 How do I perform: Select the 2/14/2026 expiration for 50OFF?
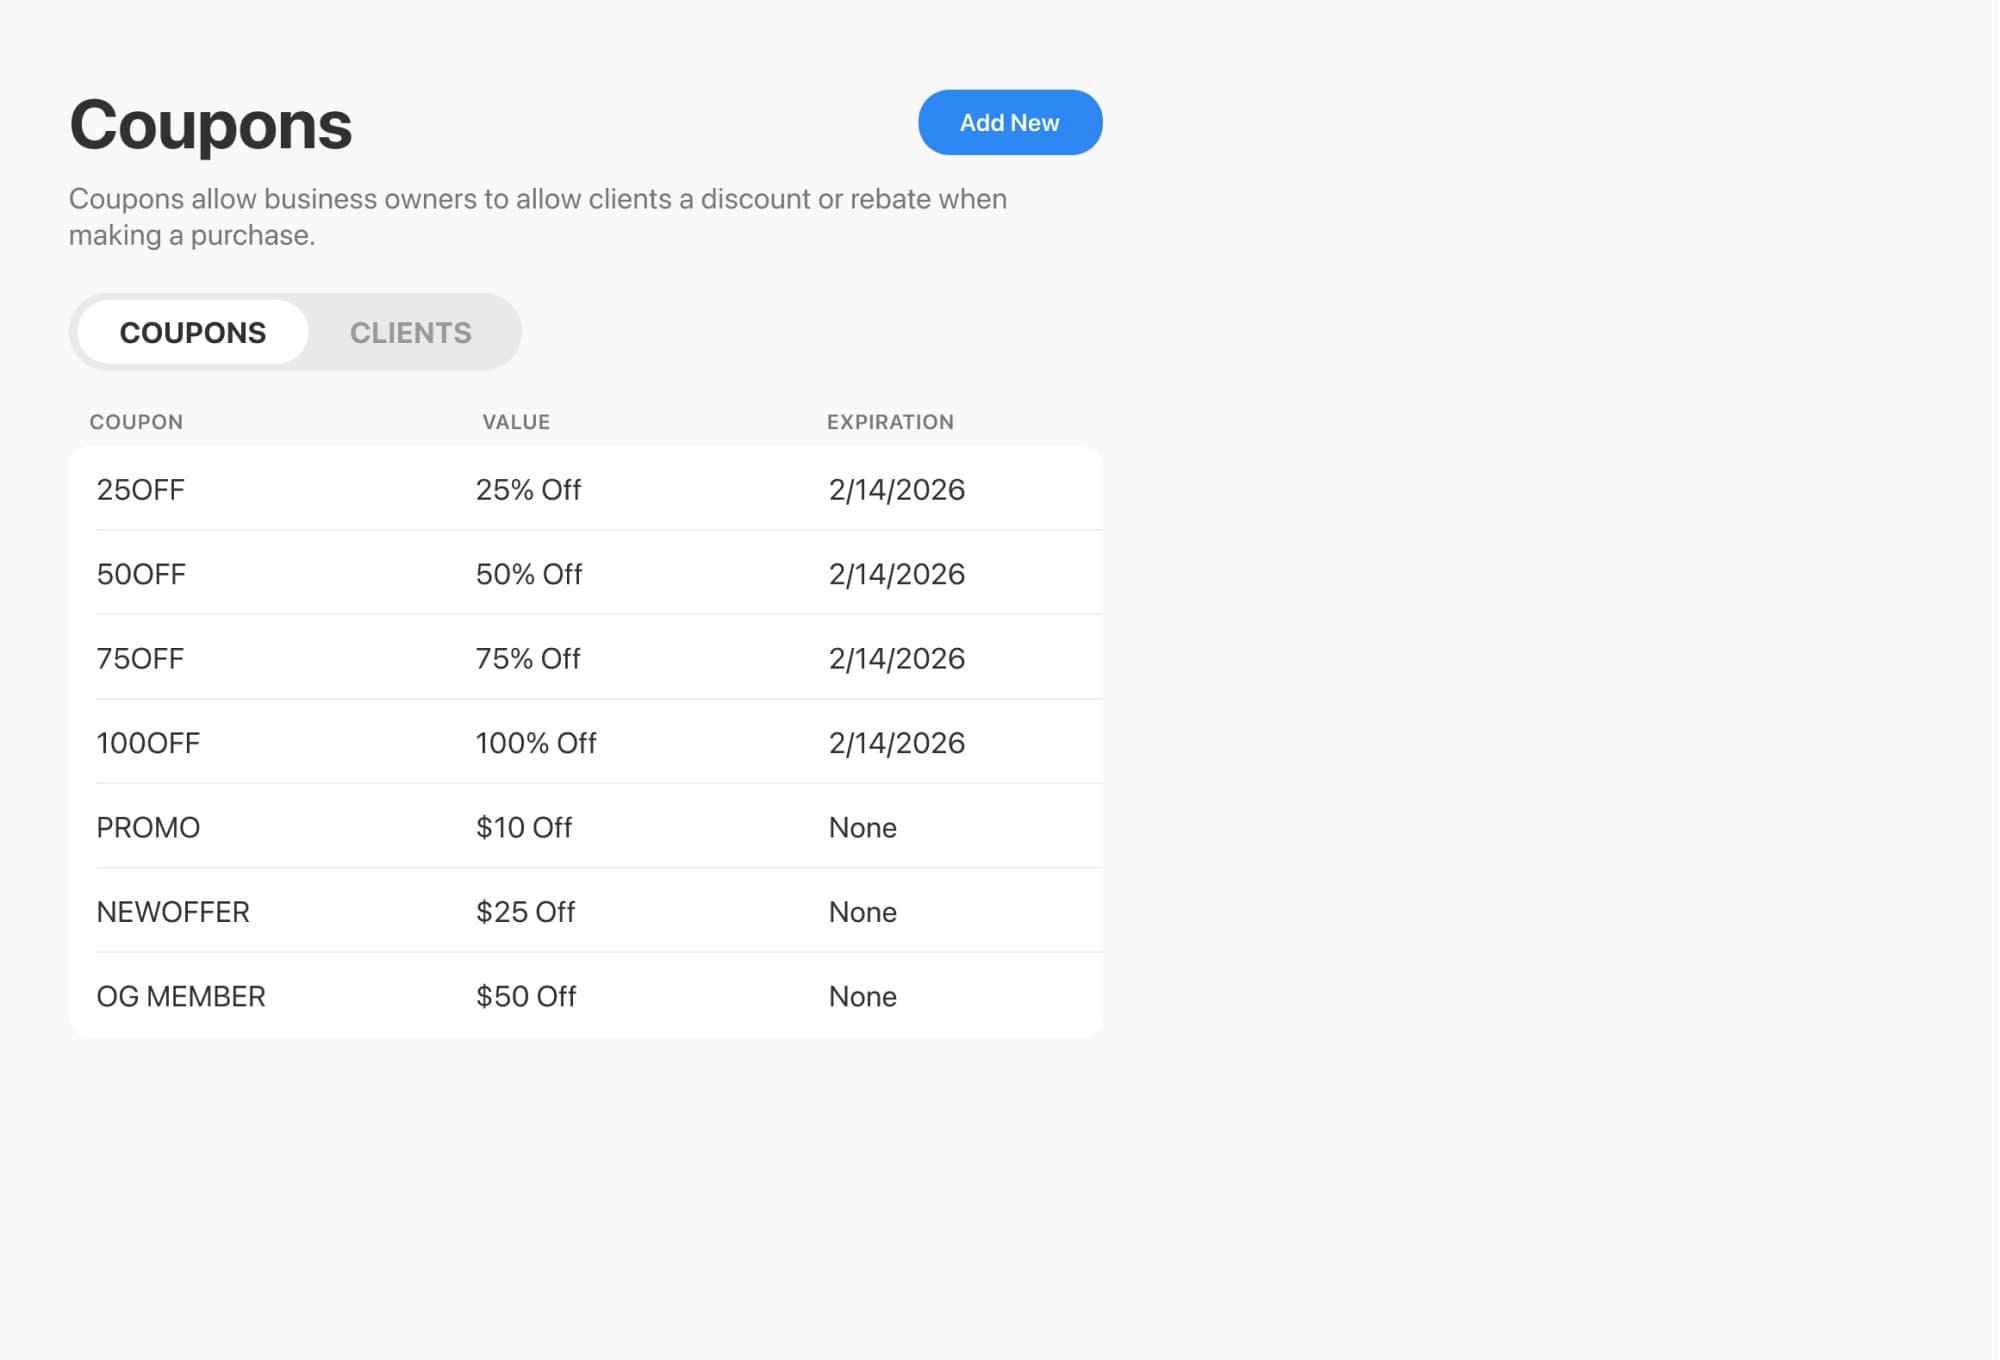(896, 573)
